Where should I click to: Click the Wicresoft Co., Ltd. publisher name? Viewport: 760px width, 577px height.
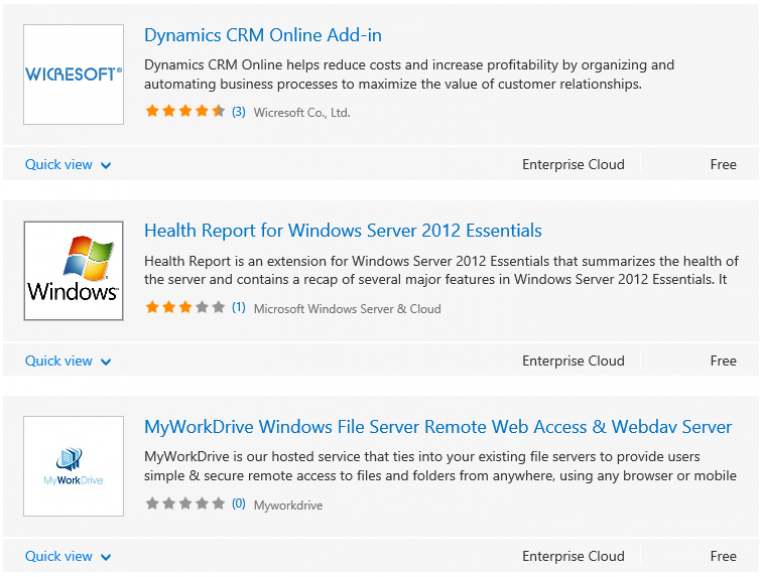click(x=301, y=112)
